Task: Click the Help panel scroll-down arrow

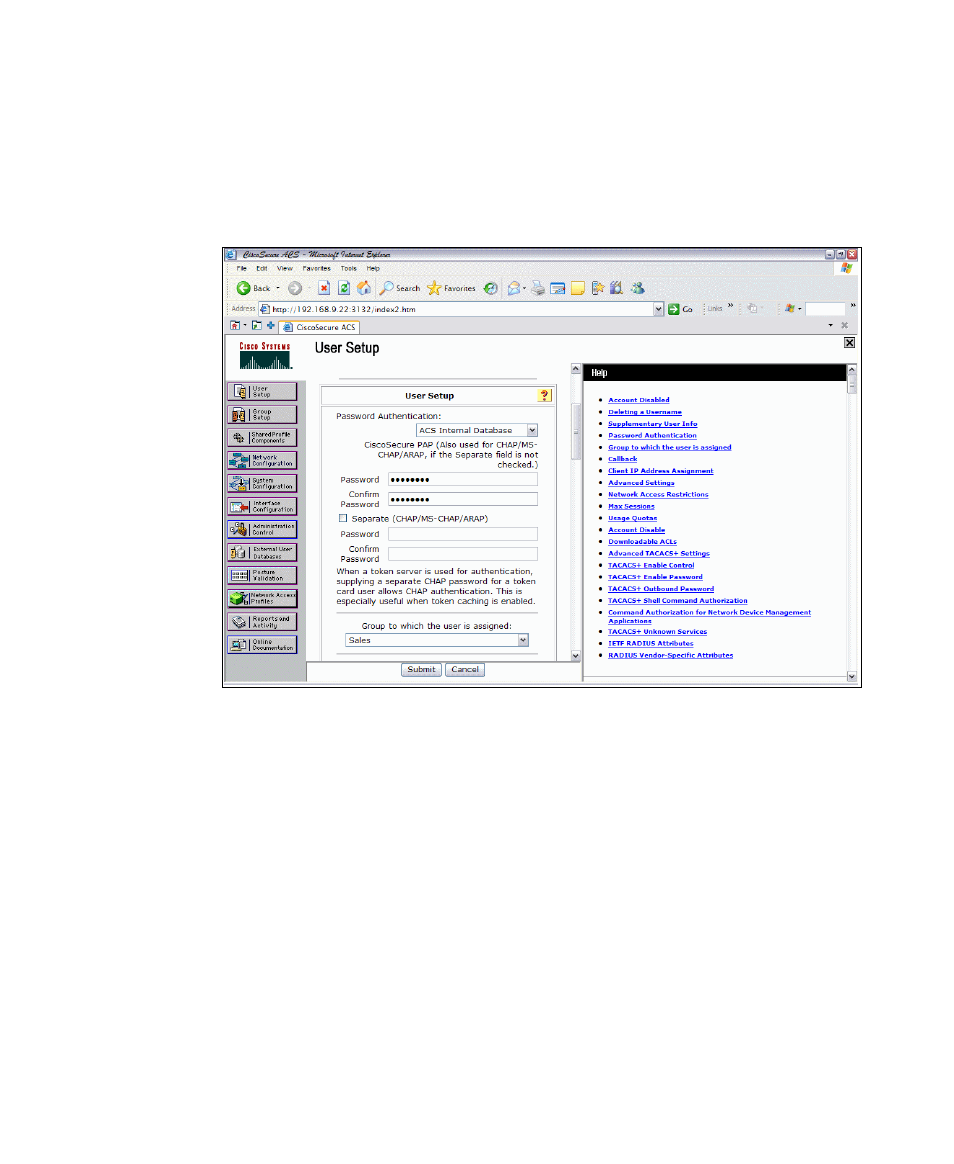Action: coord(852,676)
